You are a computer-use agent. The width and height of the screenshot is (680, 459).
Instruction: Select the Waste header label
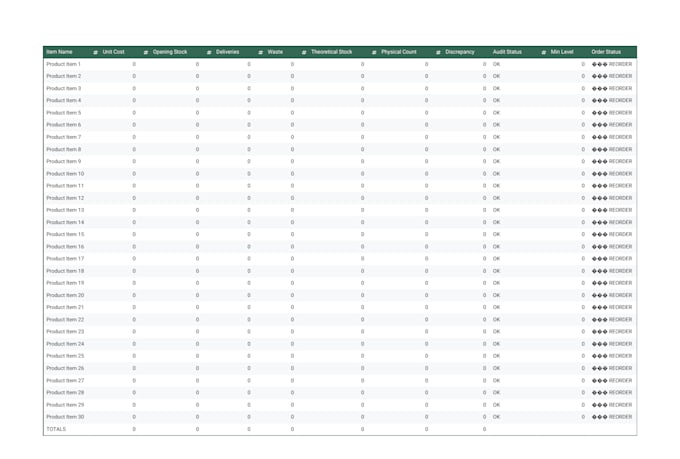coord(275,52)
